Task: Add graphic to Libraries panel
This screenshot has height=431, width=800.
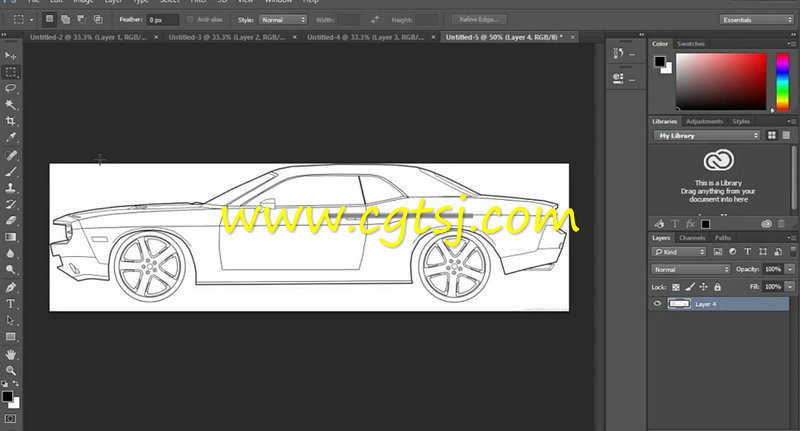Action: (x=660, y=224)
